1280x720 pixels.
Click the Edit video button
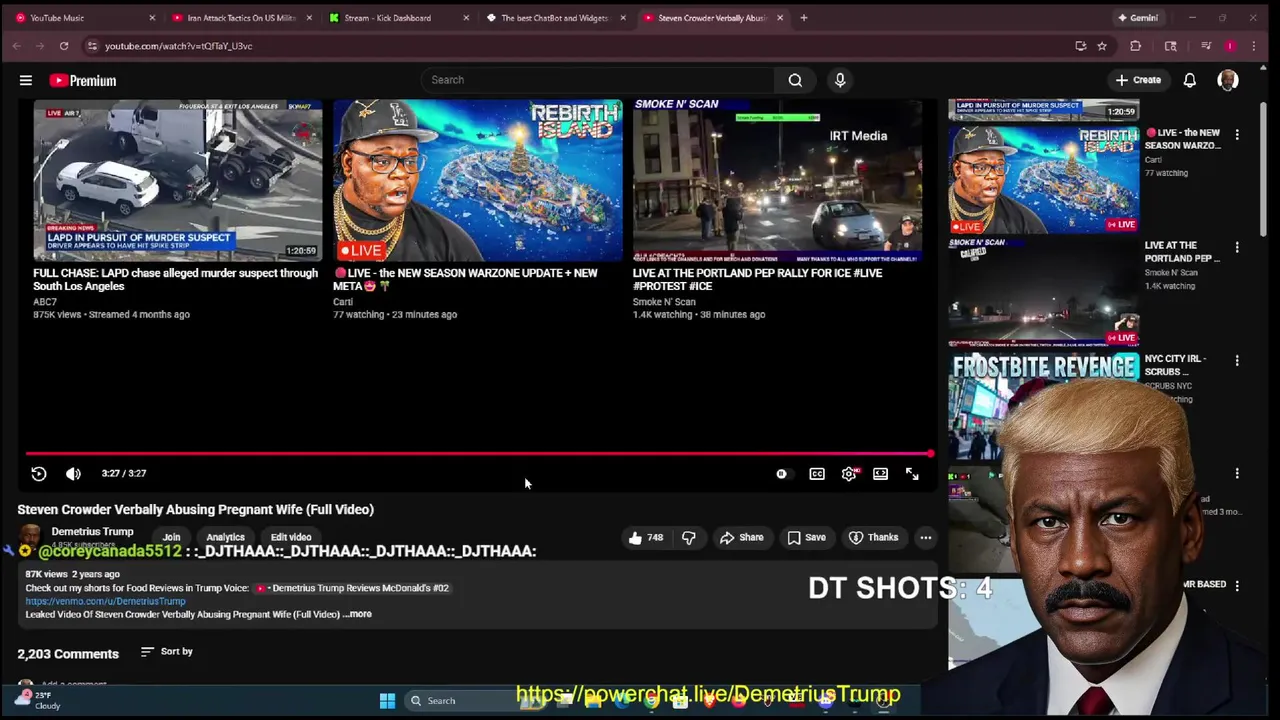(x=291, y=537)
